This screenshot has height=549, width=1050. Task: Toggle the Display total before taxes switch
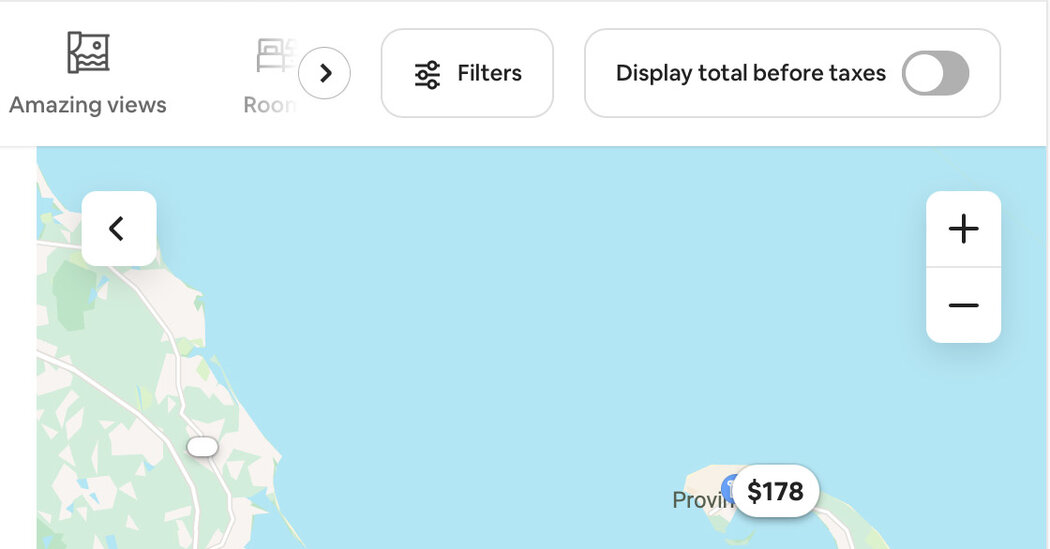click(x=935, y=73)
